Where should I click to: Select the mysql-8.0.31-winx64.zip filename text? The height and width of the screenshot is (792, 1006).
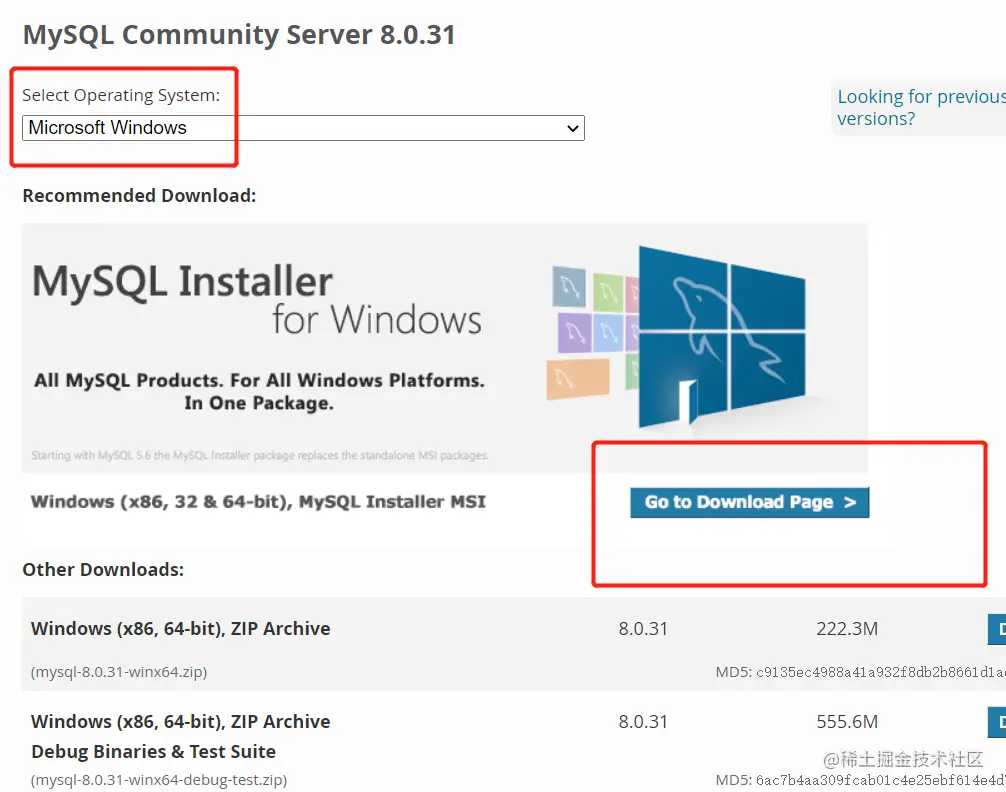click(x=119, y=672)
